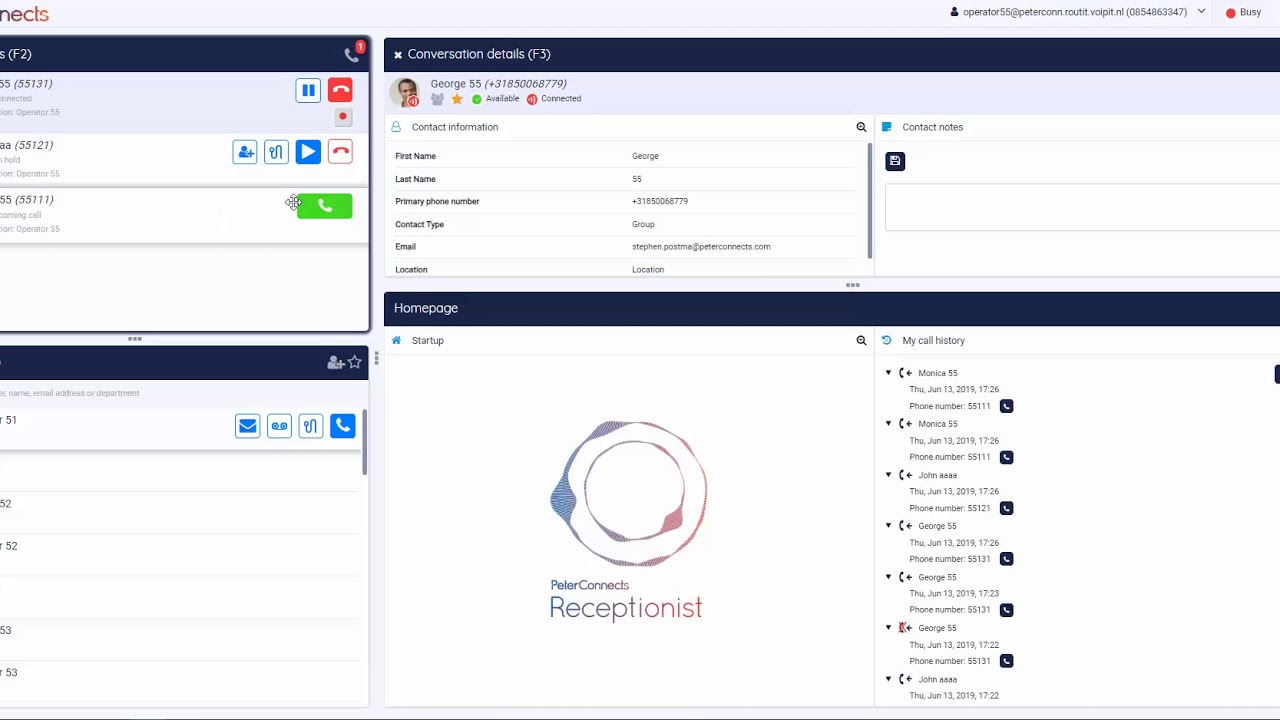Click the Contact Type value Group

pos(643,225)
